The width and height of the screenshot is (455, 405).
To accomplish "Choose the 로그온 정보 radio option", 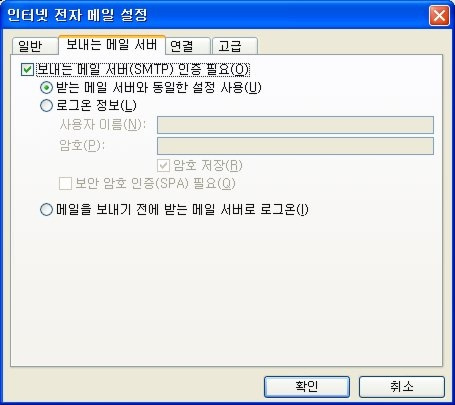I will [x=46, y=106].
